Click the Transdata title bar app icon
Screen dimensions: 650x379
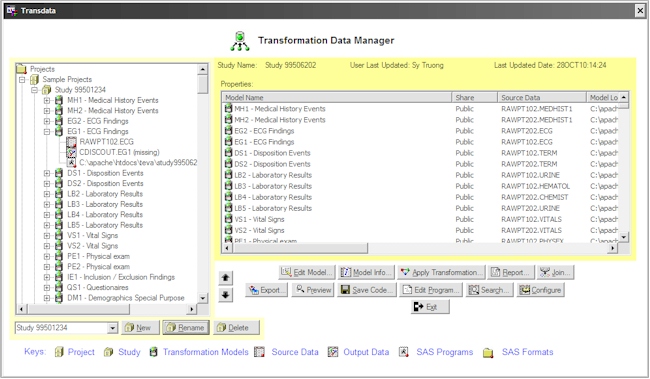pyautogui.click(x=12, y=10)
